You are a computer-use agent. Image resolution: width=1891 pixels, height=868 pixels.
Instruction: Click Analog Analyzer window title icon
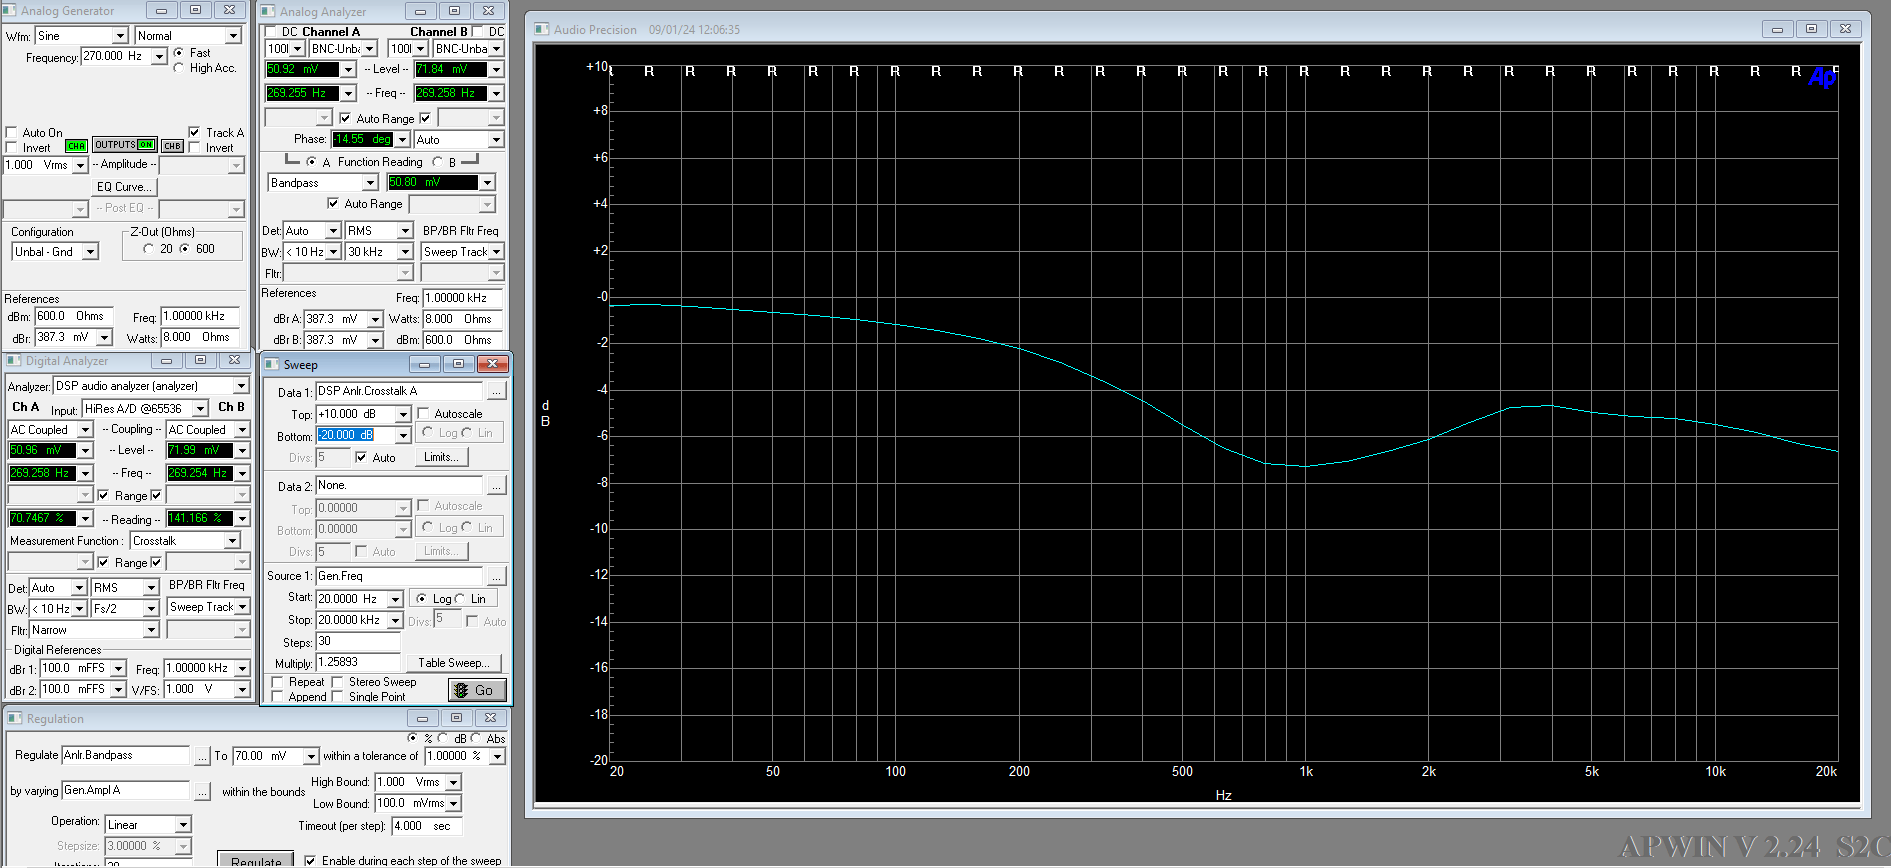pyautogui.click(x=269, y=11)
